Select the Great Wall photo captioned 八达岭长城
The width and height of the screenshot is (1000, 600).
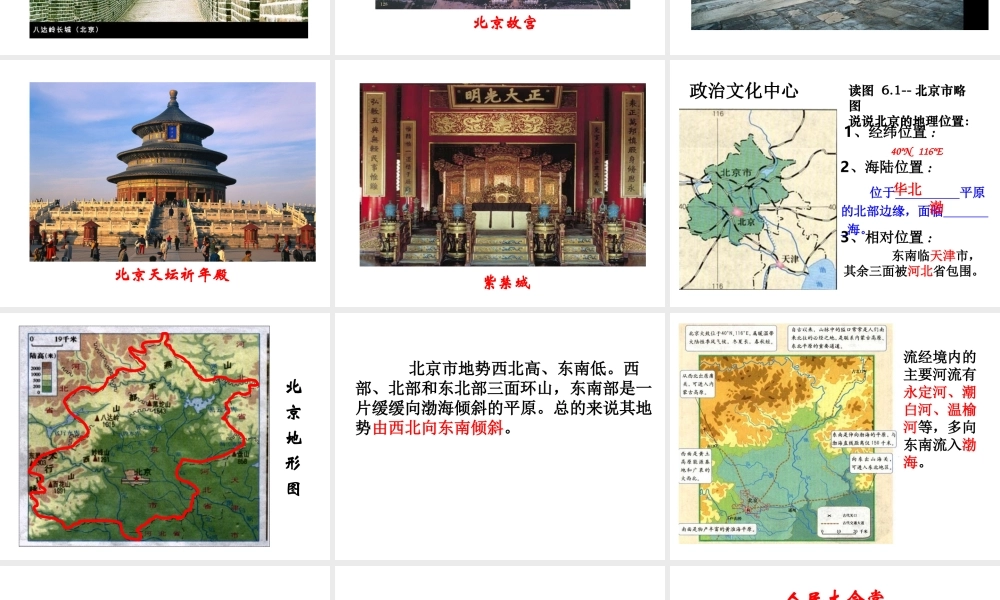point(168,18)
